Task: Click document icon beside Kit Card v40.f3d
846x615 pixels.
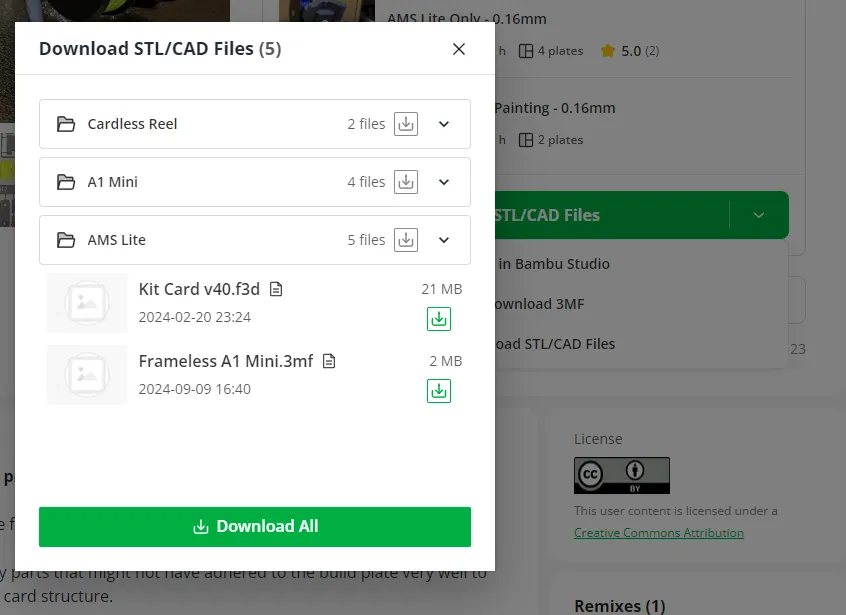Action: coord(276,289)
